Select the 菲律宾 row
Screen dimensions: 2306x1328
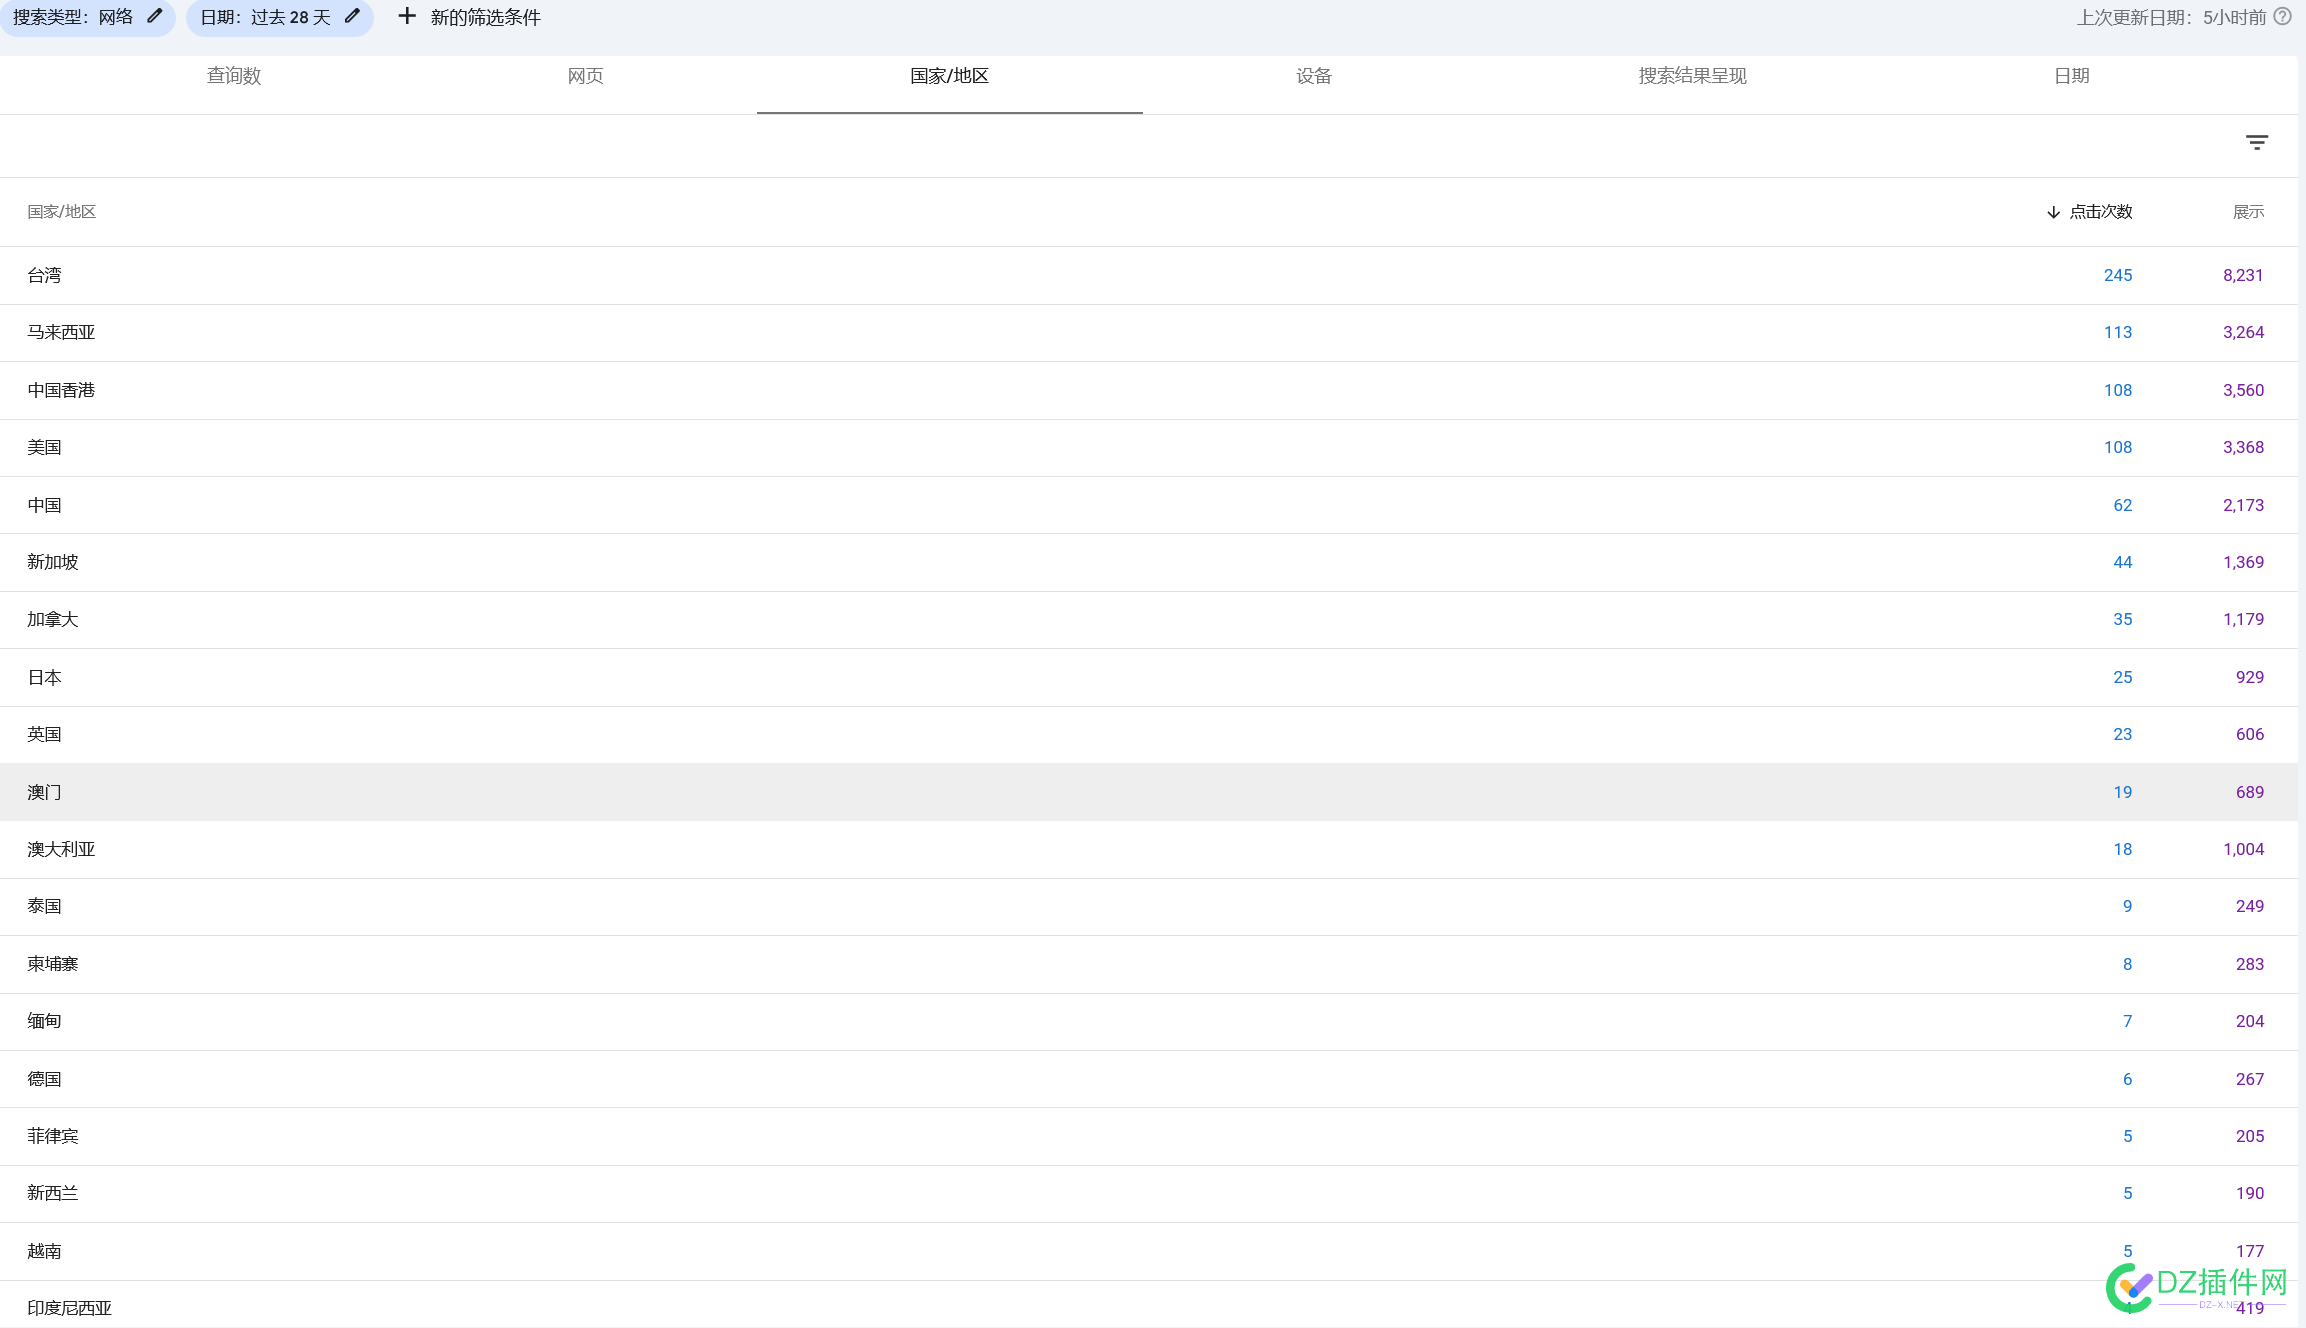(x=1149, y=1136)
